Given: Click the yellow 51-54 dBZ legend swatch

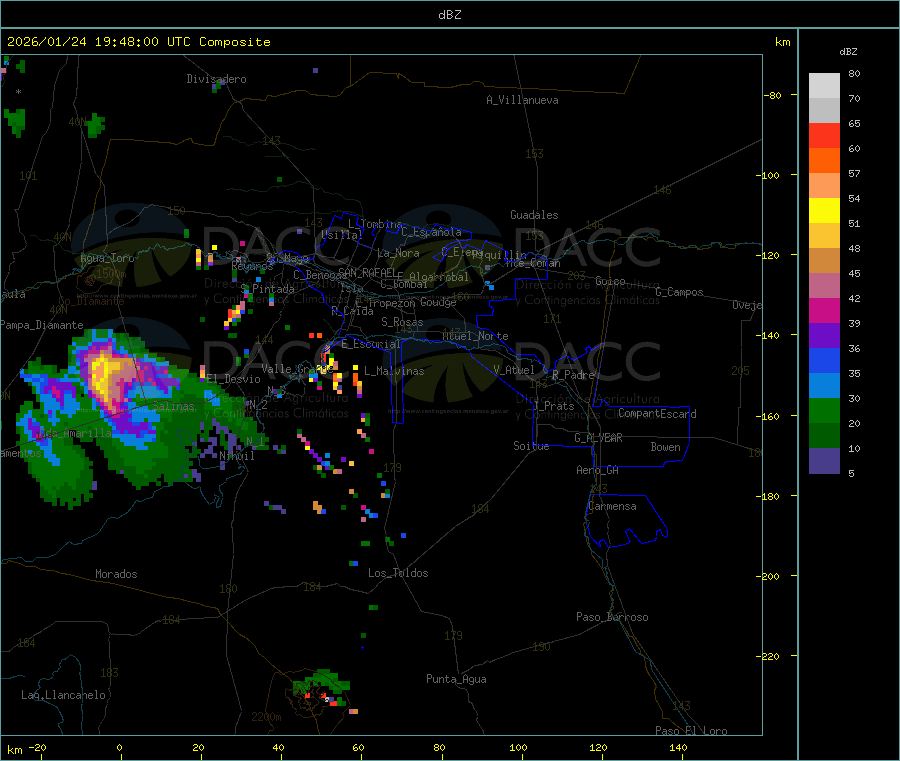Looking at the screenshot, I should (824, 211).
